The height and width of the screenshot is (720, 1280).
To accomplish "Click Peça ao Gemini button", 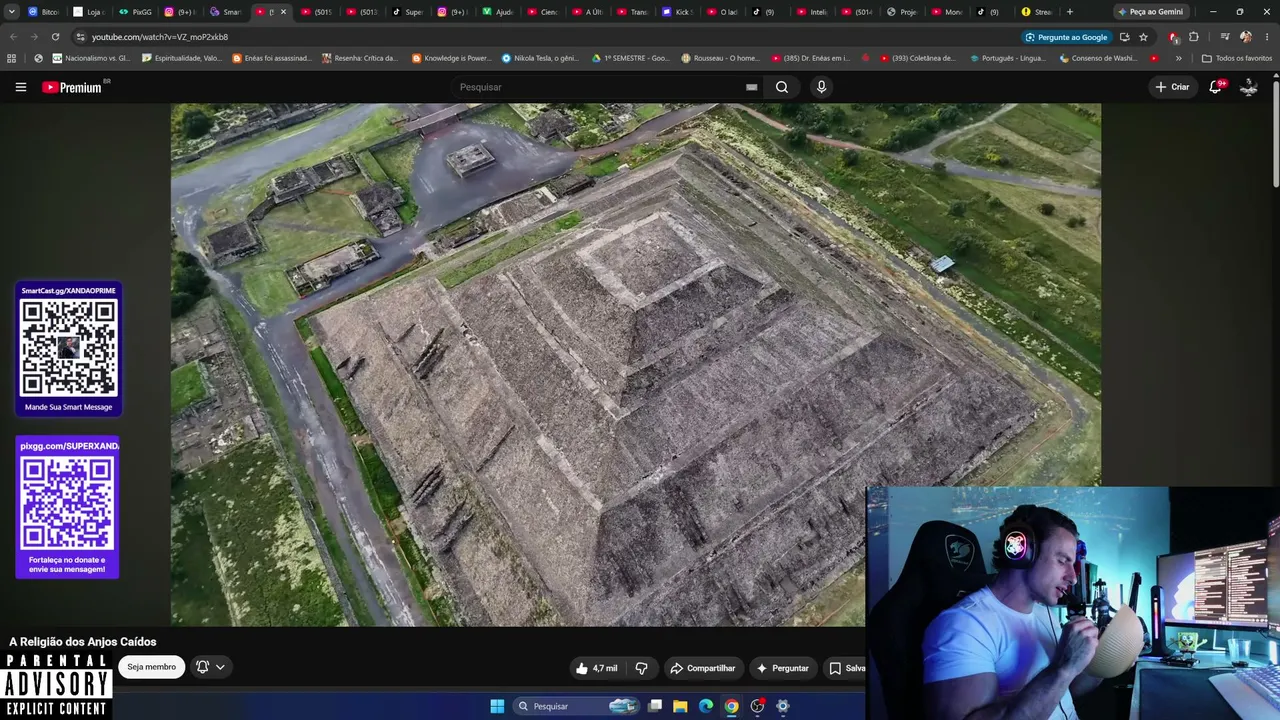I will tap(1150, 12).
